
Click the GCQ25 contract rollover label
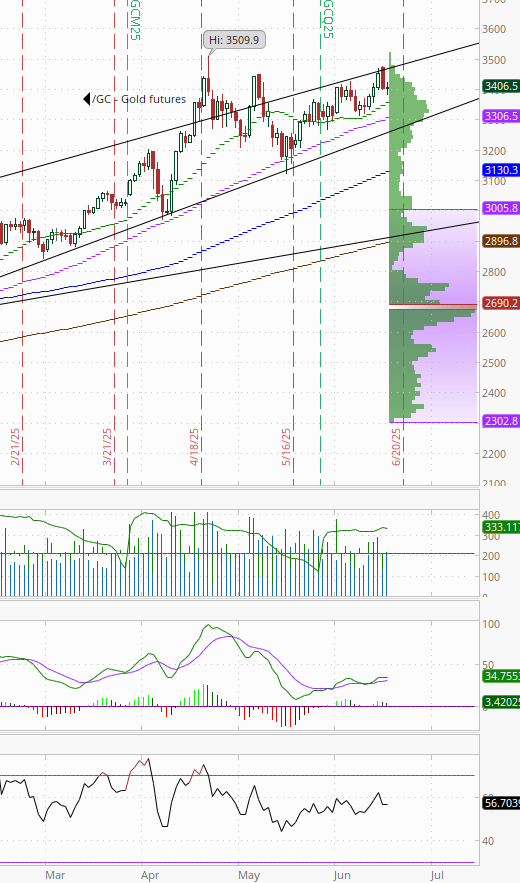point(328,19)
